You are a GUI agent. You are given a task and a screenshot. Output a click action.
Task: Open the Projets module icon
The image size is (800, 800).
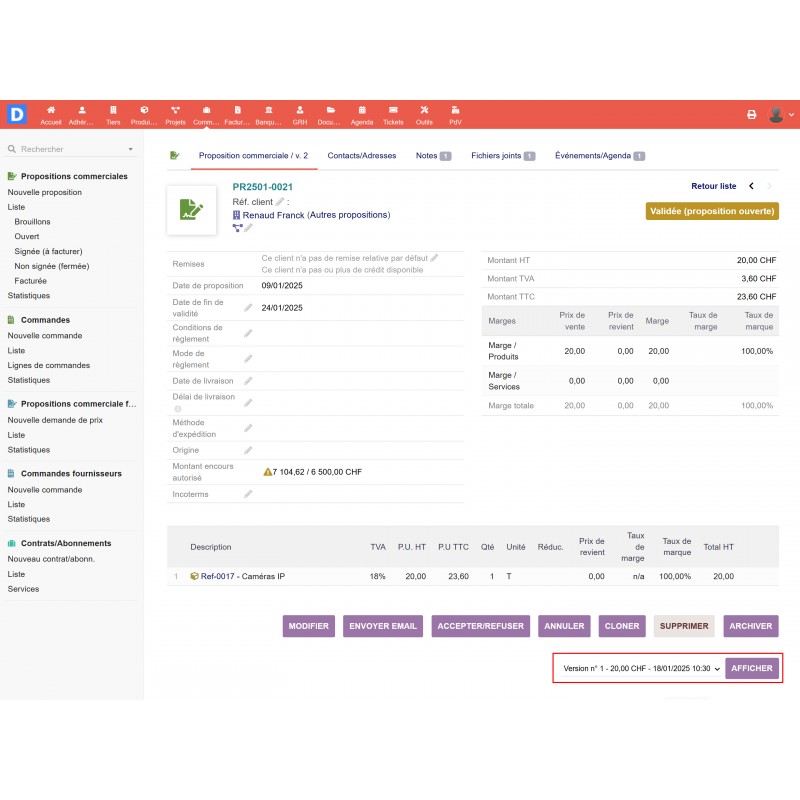coord(173,110)
